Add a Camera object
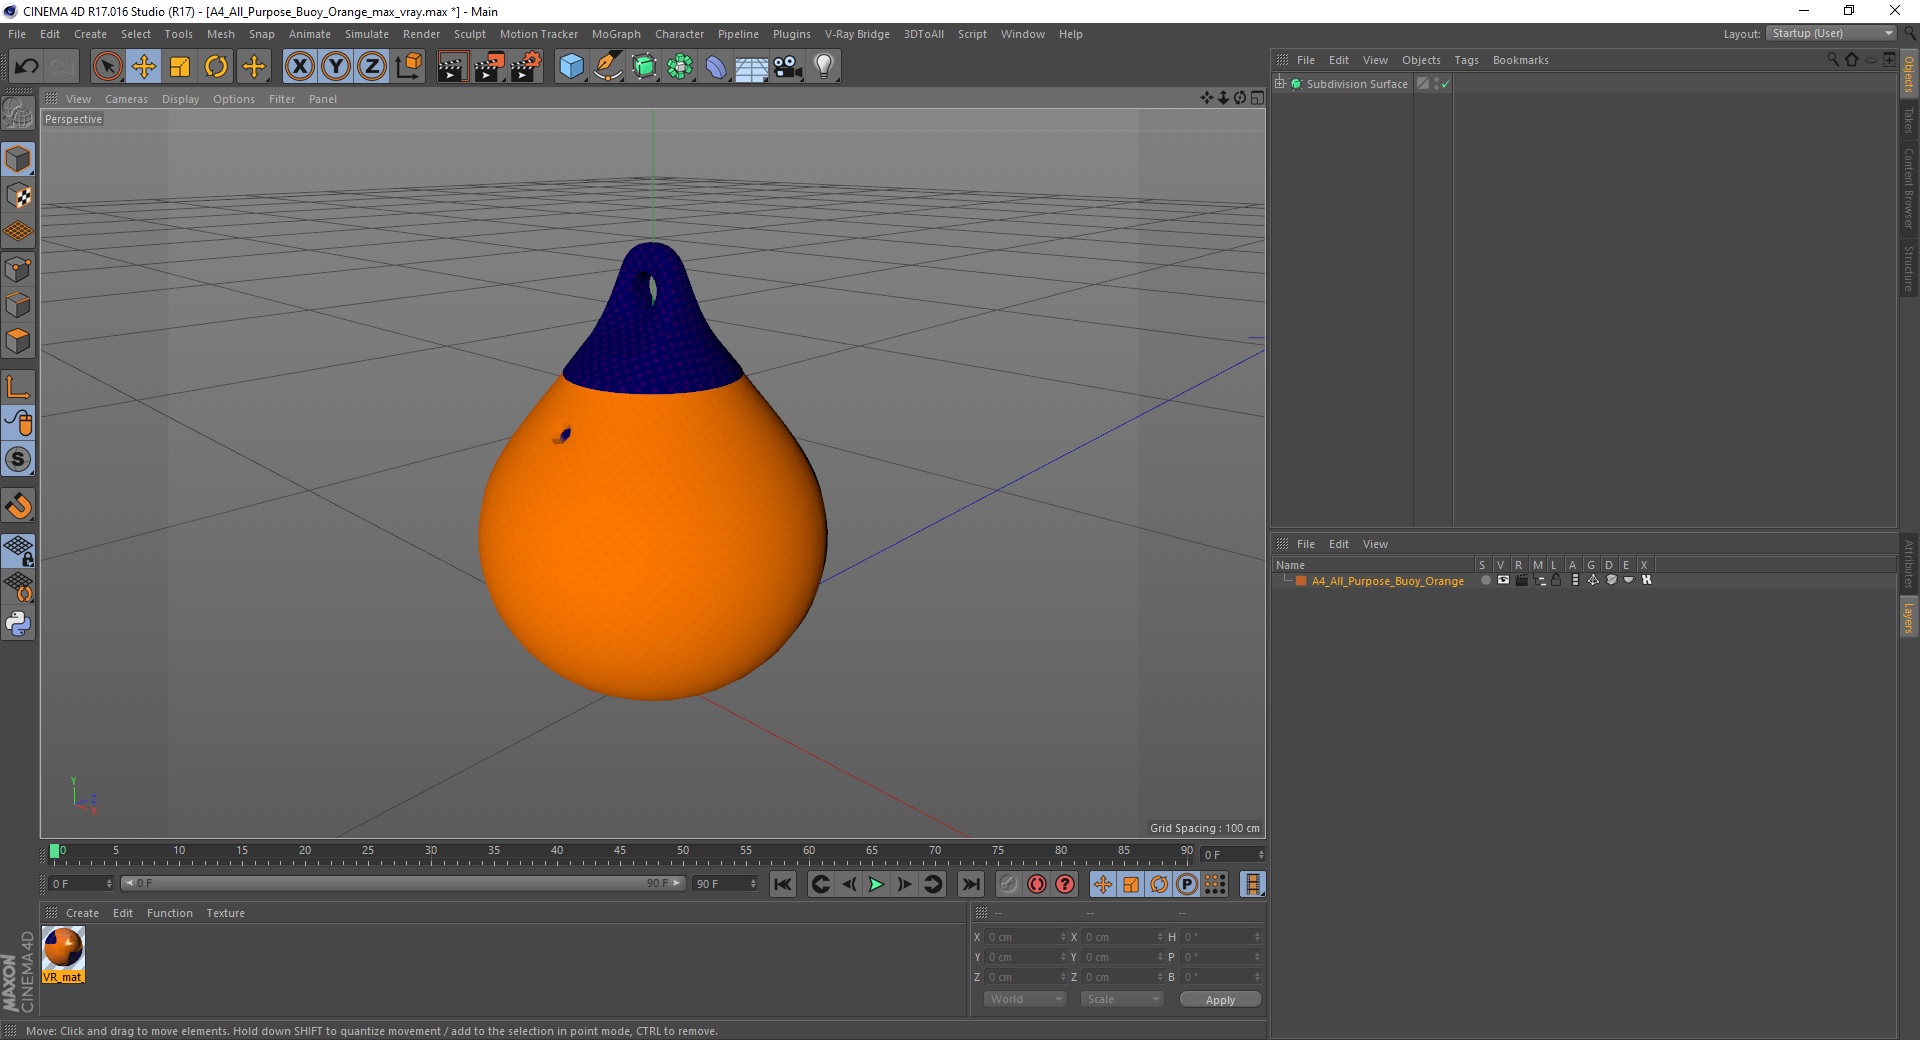 point(788,67)
